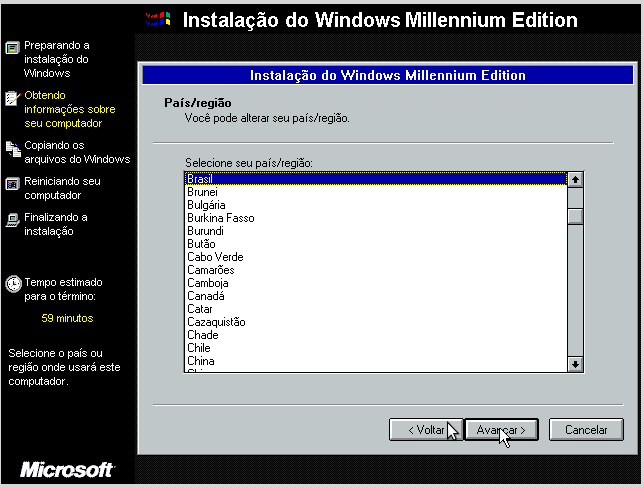The width and height of the screenshot is (644, 487).
Task: Click the Obtendo informações sobre seu computador step
Action: pos(69,109)
